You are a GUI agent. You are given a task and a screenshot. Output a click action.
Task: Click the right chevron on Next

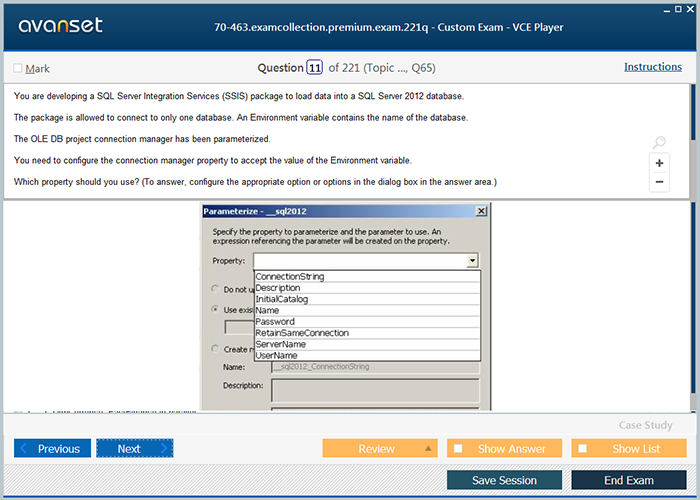163,448
